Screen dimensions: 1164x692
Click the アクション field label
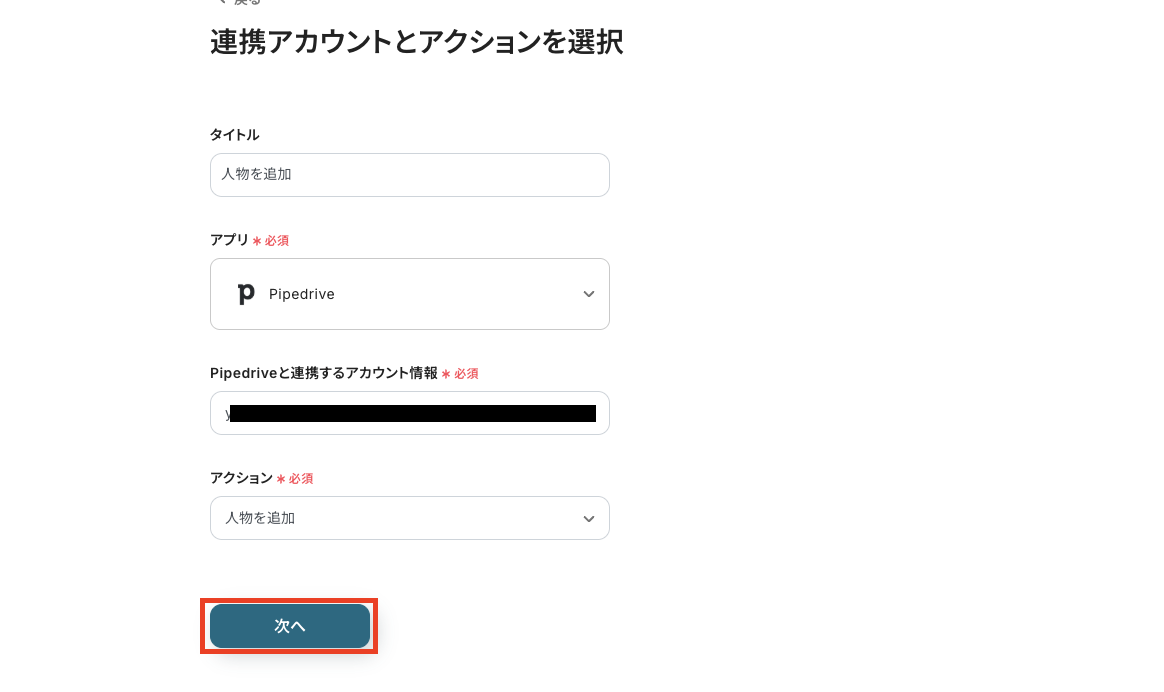[241, 478]
